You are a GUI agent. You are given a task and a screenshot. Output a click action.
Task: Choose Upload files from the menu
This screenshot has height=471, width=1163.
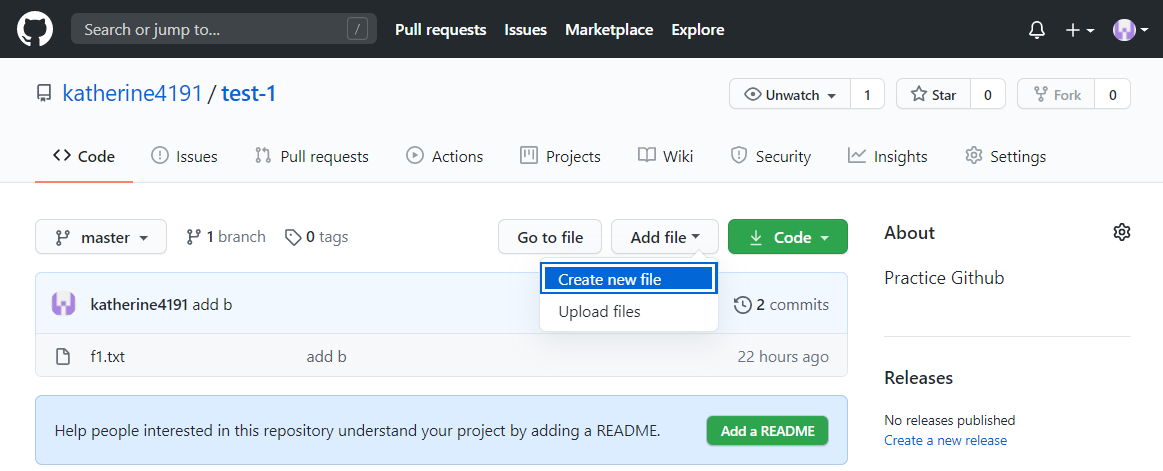(x=600, y=311)
